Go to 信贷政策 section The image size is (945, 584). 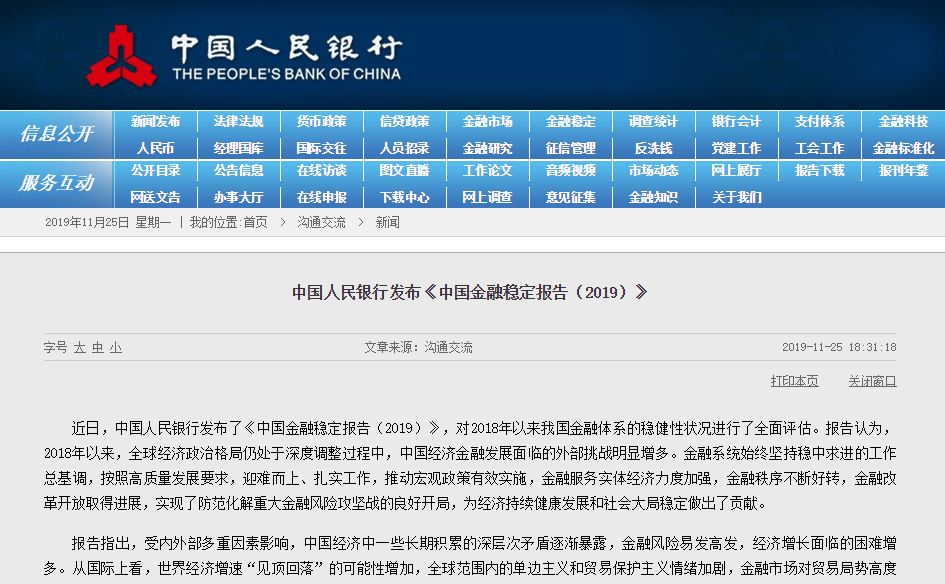click(x=404, y=121)
